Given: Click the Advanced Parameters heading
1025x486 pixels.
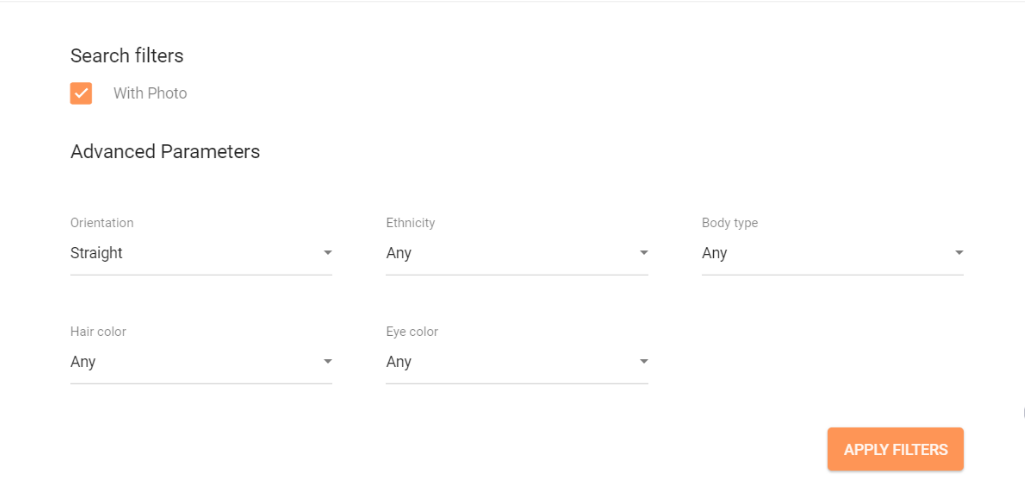Looking at the screenshot, I should pos(165,152).
